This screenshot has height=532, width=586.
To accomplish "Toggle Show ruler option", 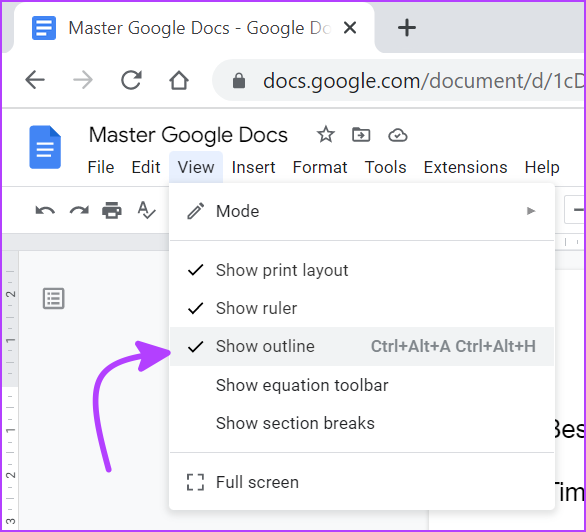I will (x=361, y=308).
